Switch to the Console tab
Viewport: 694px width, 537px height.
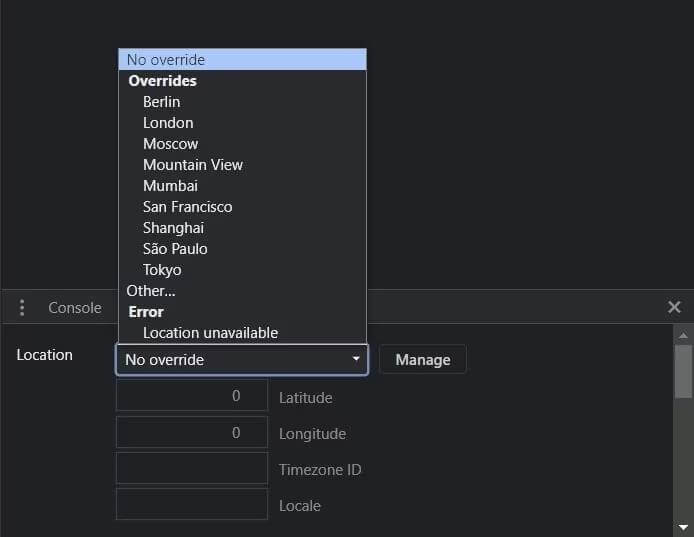pos(75,308)
